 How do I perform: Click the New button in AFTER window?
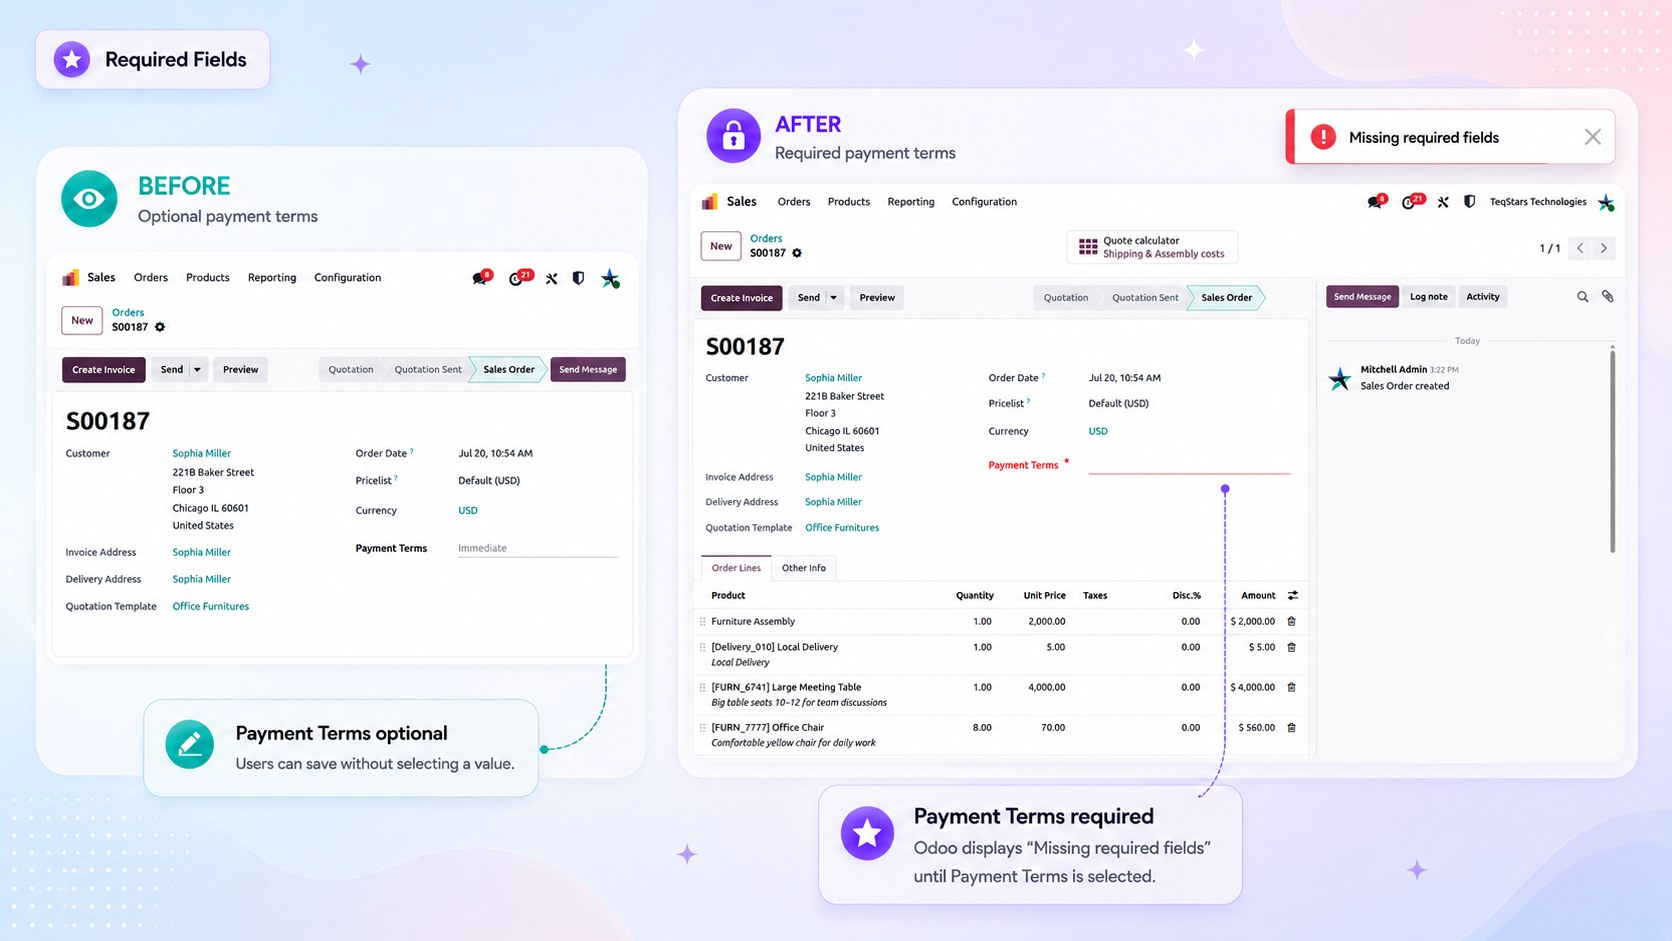[x=721, y=246]
